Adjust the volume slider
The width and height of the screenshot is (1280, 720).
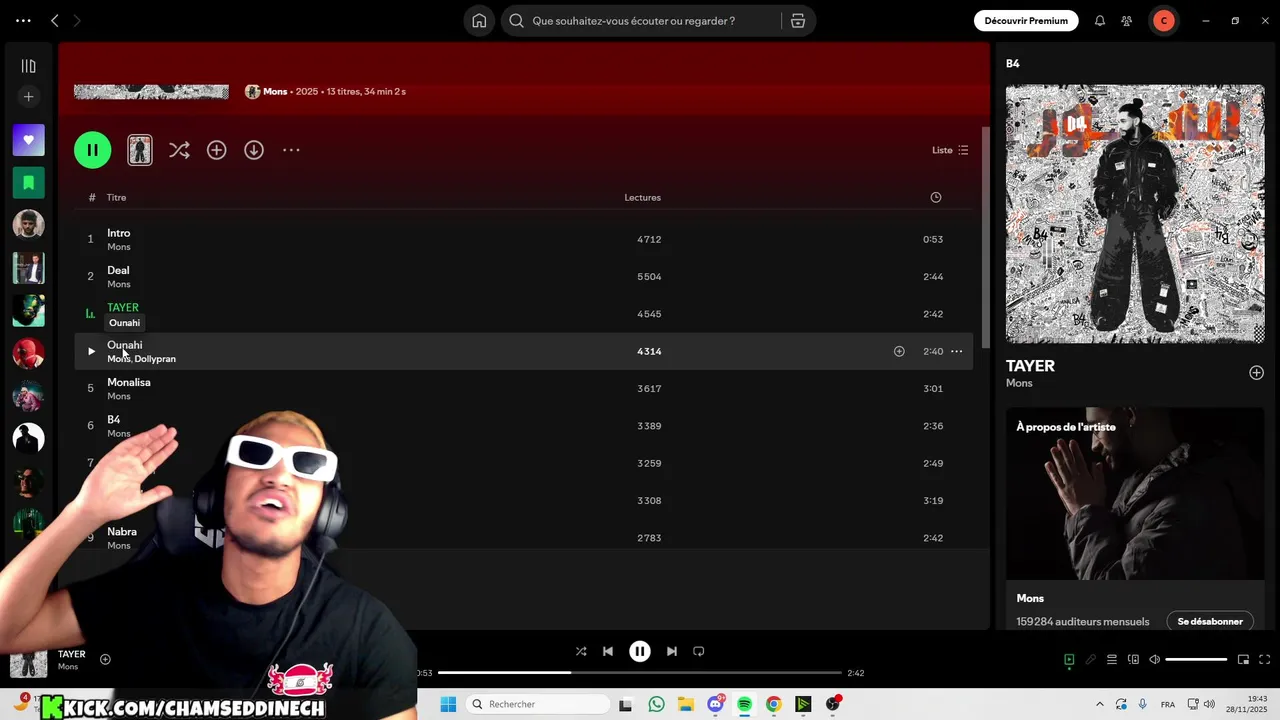(1196, 659)
